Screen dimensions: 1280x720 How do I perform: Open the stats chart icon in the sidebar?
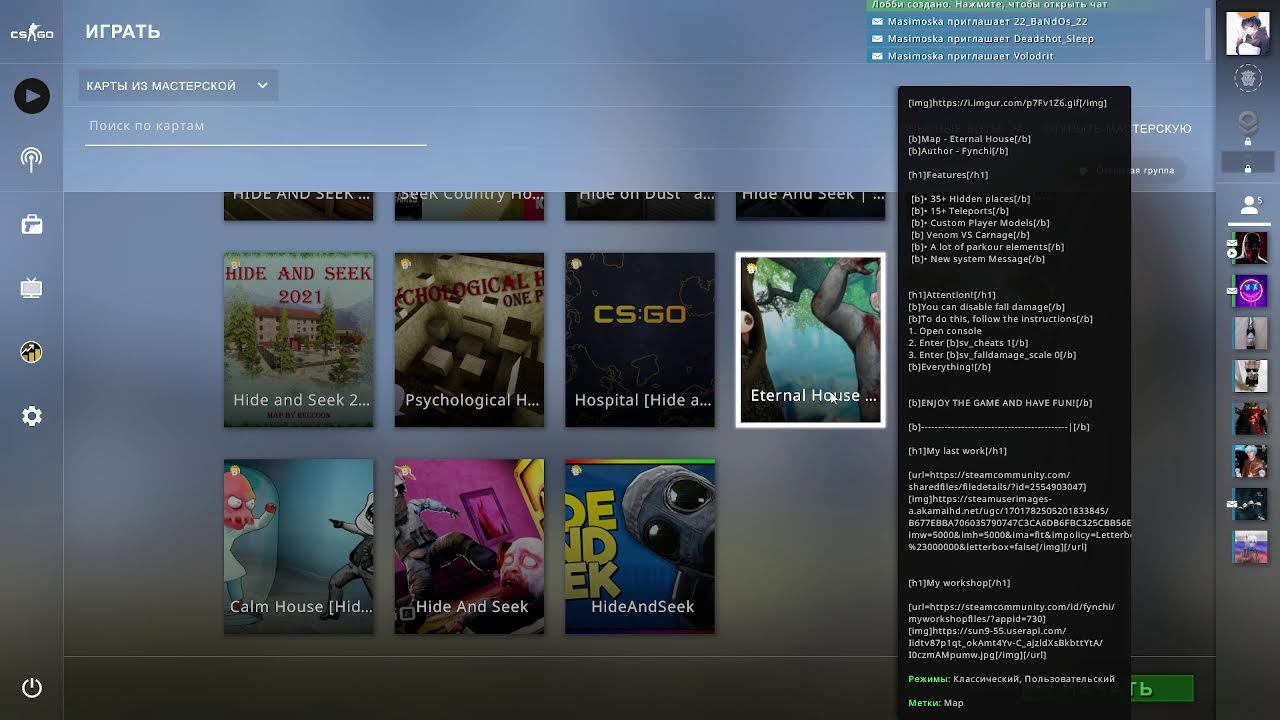[x=32, y=352]
